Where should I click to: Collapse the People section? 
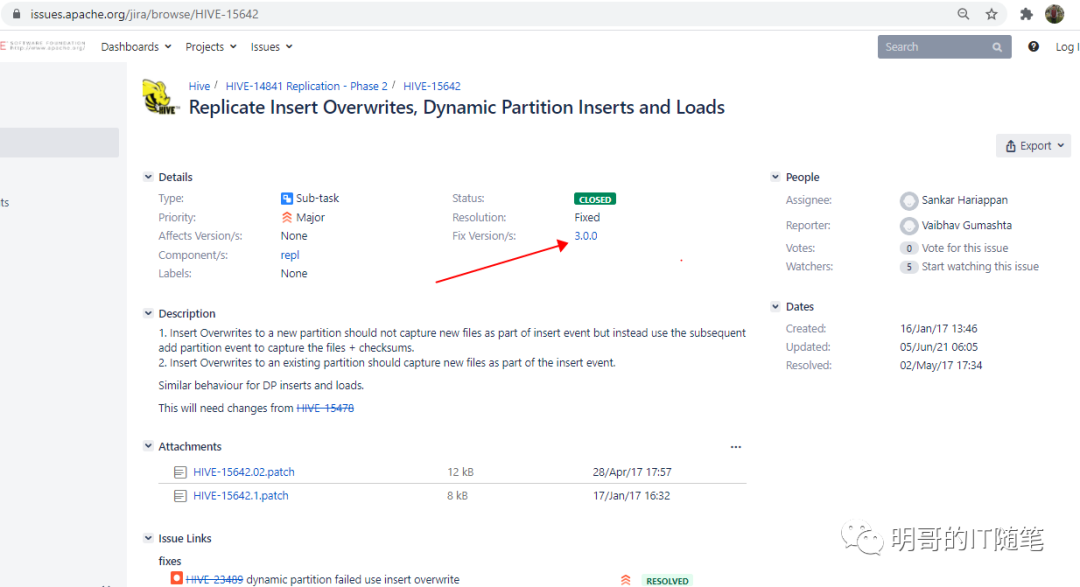[x=776, y=177]
